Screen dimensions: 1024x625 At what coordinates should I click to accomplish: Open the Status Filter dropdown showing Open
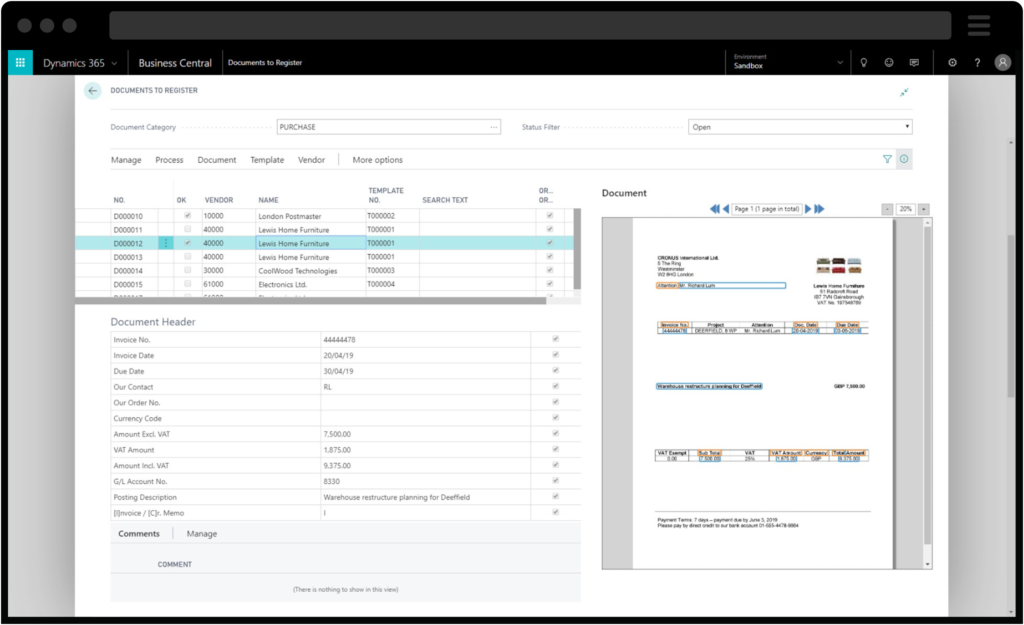tap(907, 126)
